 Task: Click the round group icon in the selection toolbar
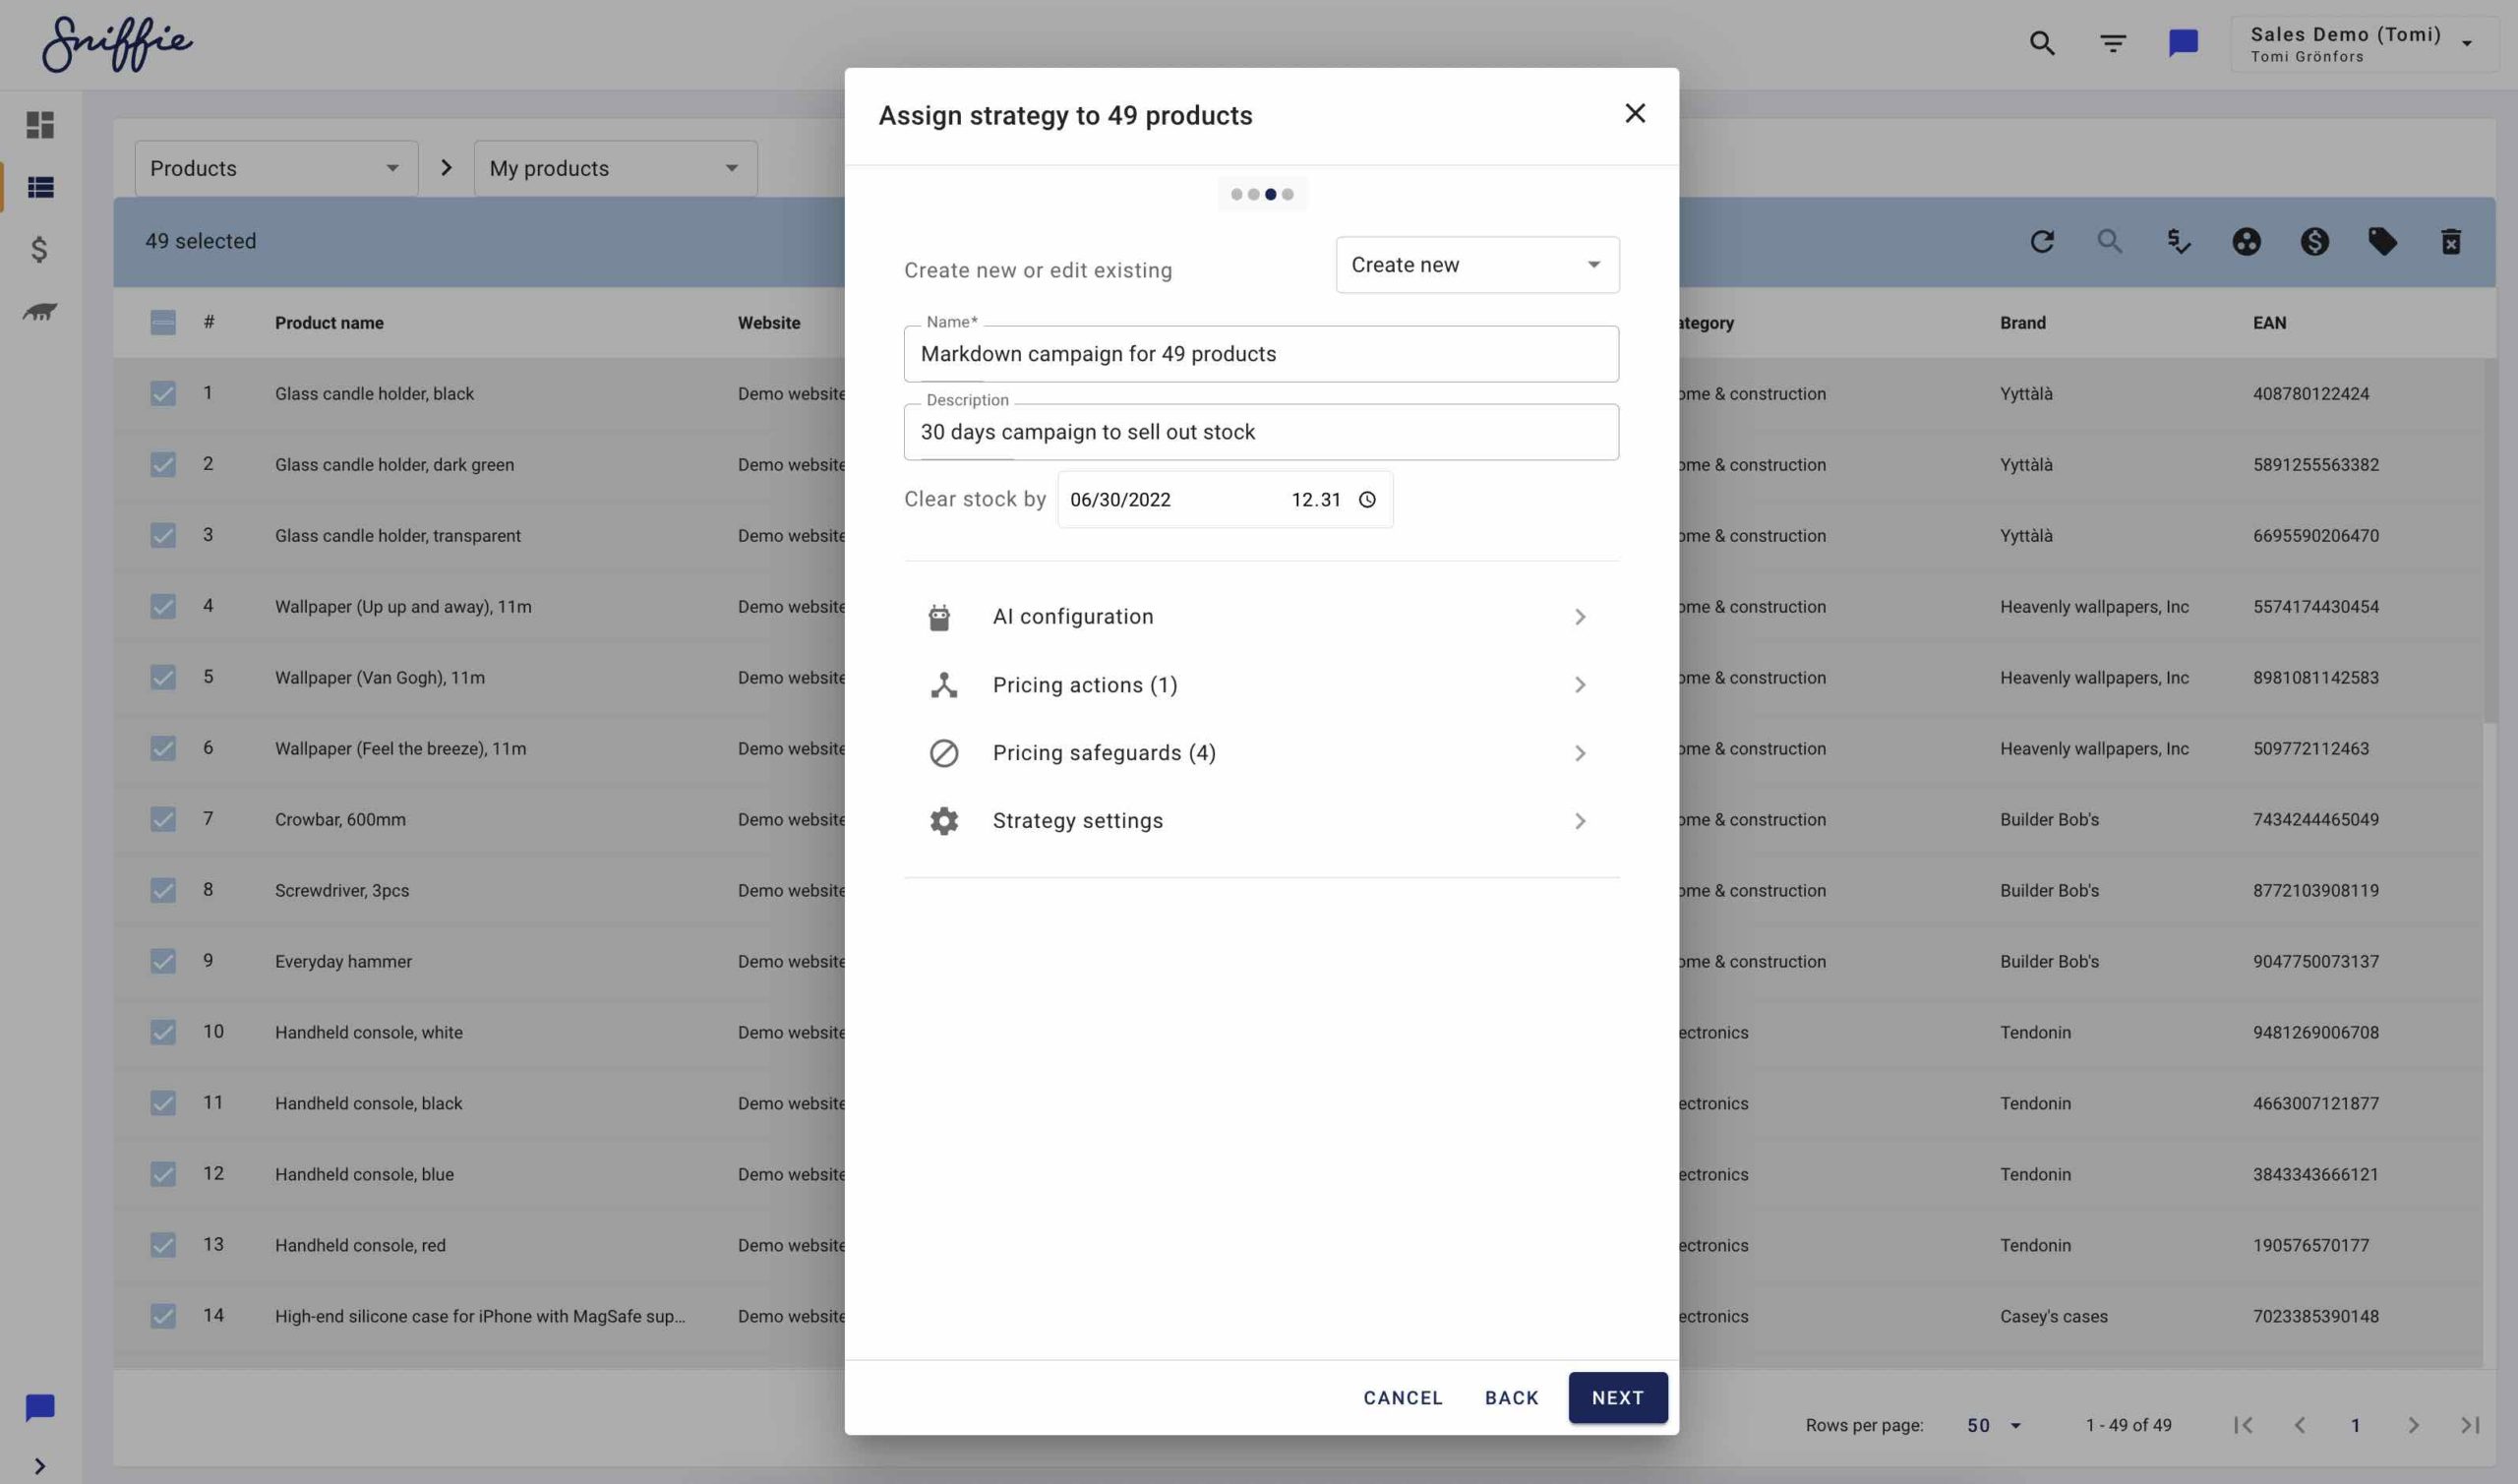pos(2246,241)
